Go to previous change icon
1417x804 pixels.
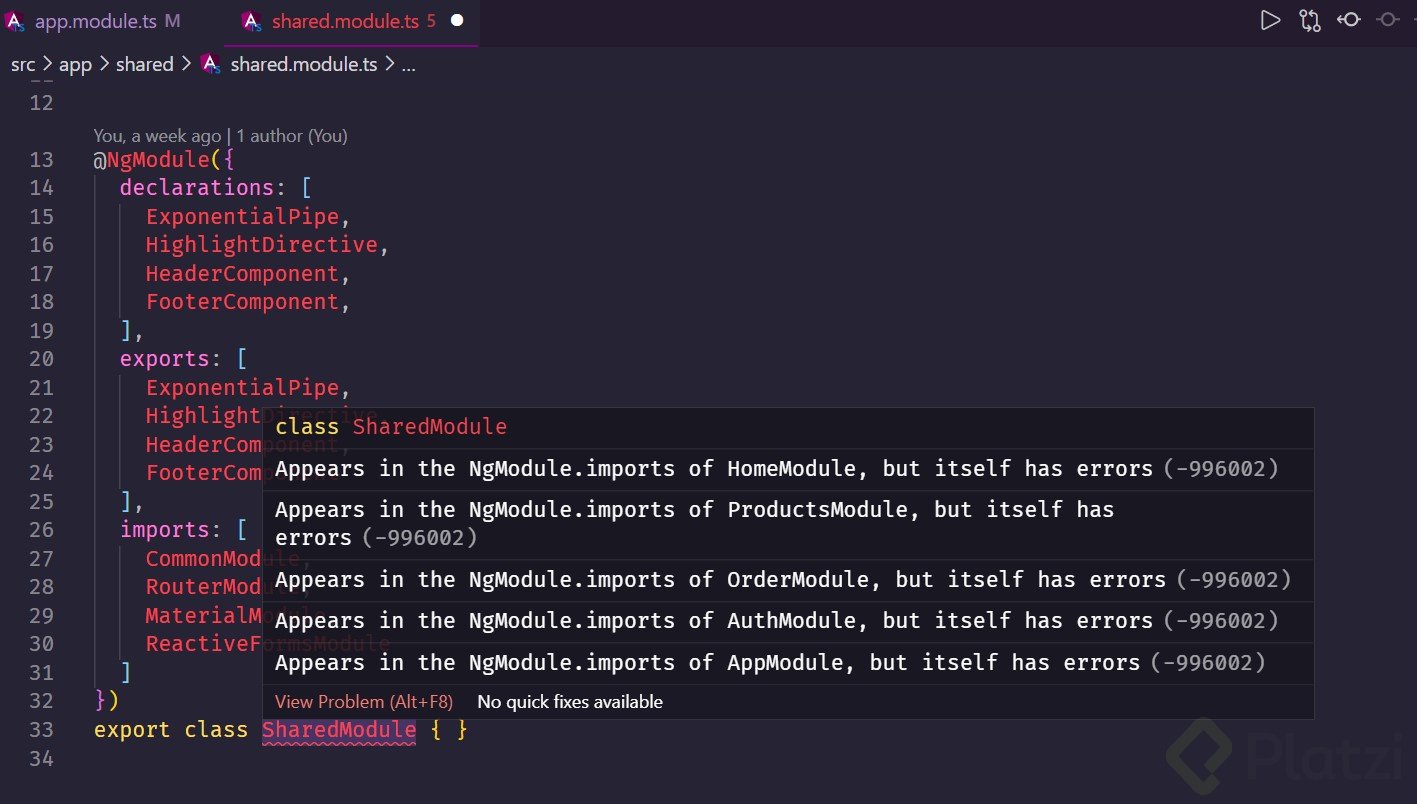(1349, 20)
